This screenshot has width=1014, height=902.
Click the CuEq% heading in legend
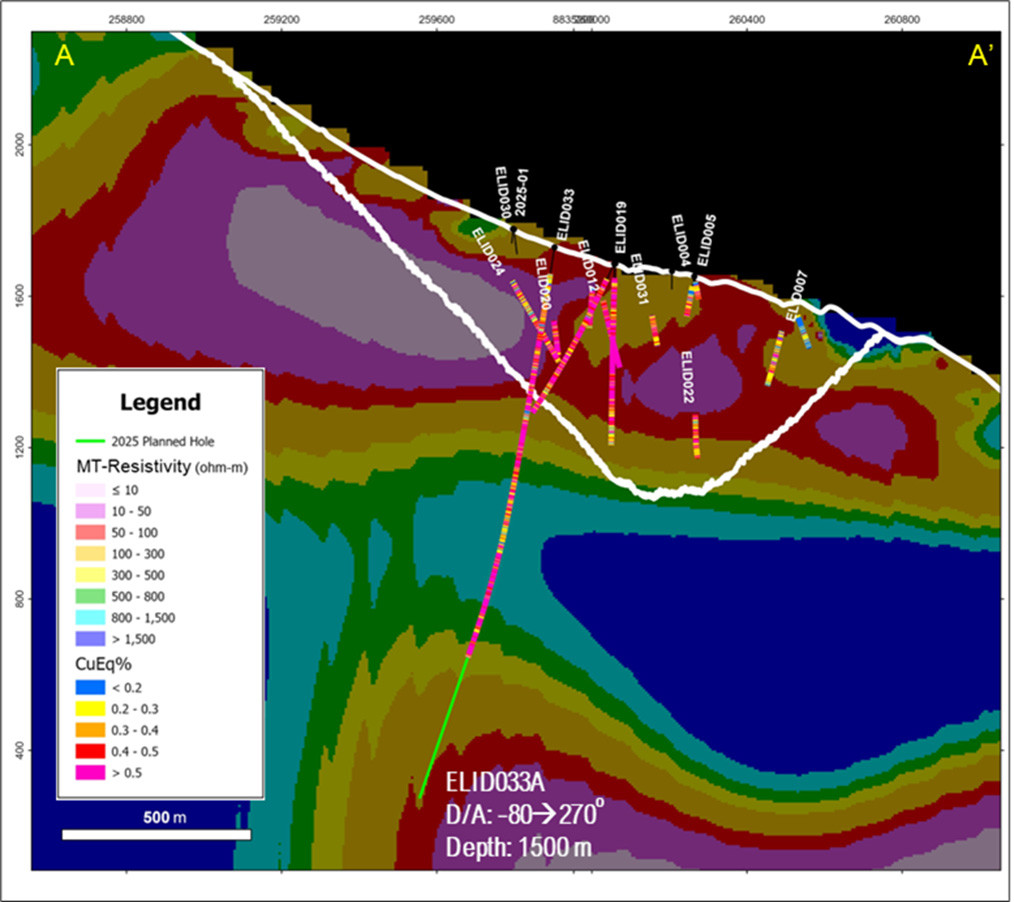click(103, 664)
